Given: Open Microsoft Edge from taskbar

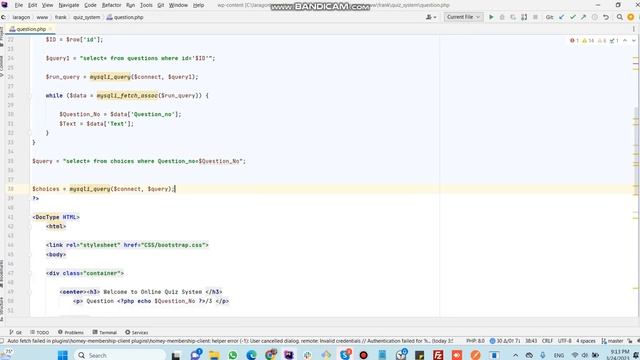Looking at the screenshot, I should click(x=251, y=355).
